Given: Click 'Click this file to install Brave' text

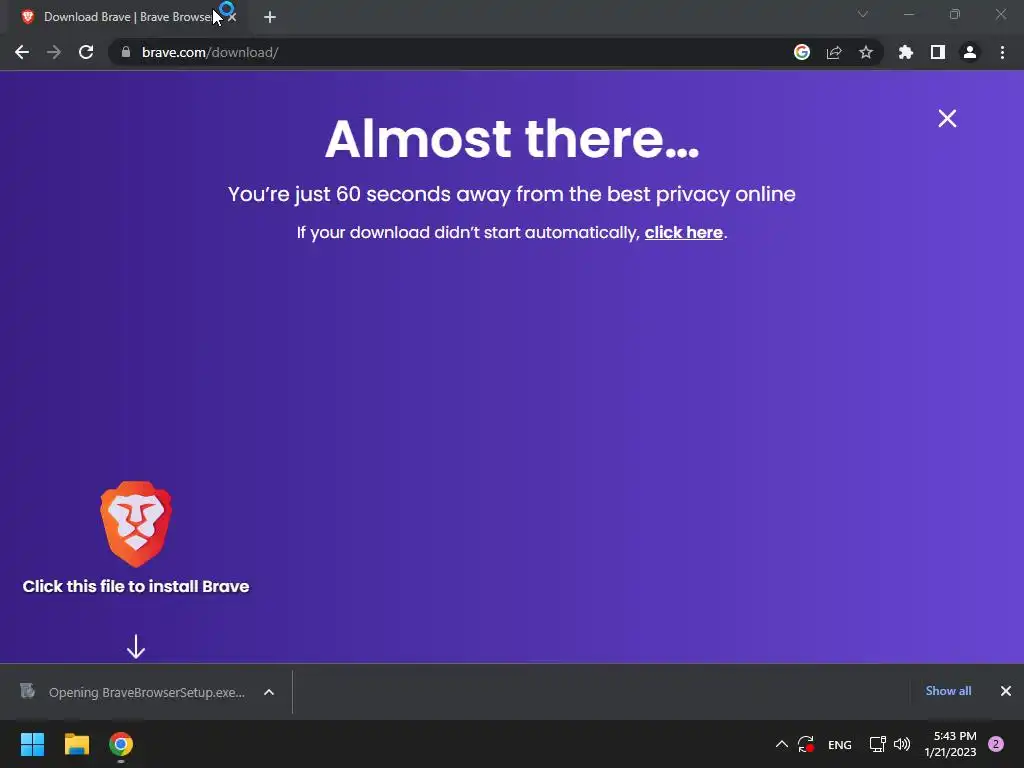Looking at the screenshot, I should coord(136,586).
